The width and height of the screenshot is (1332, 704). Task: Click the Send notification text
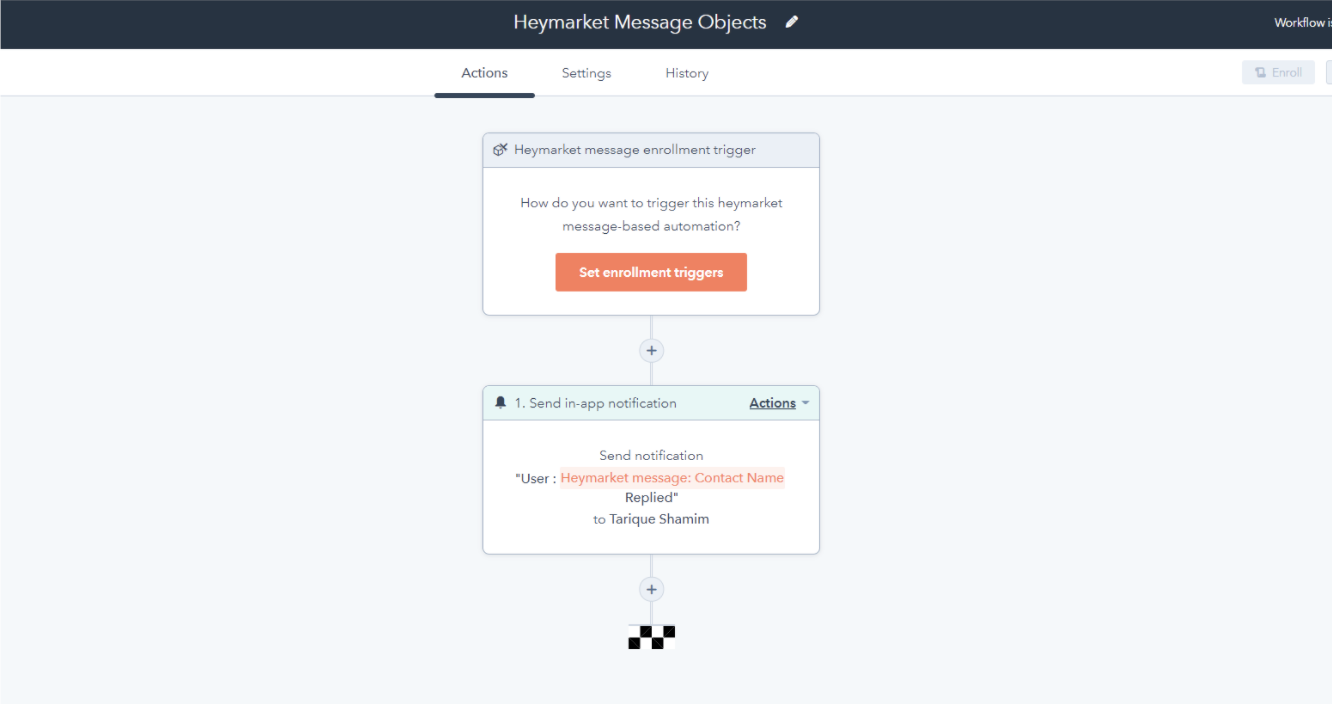651,455
